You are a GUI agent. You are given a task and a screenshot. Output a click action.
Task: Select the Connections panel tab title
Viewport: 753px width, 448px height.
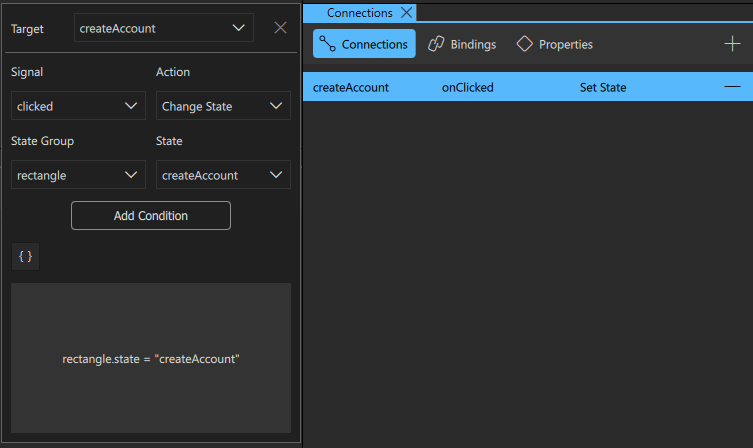pos(360,13)
